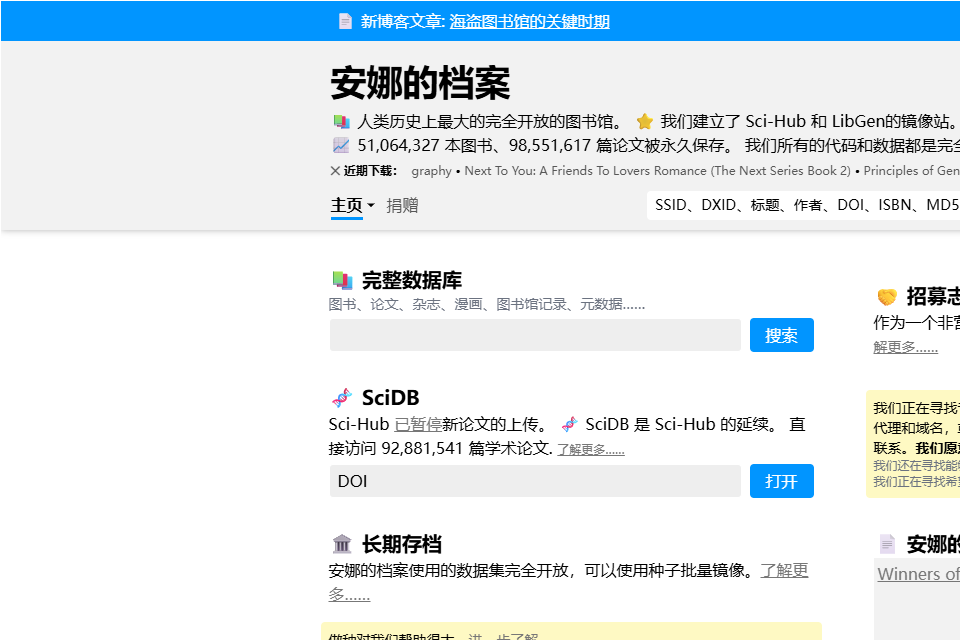Image resolution: width=960 pixels, height=640 pixels.
Task: Go to the 捐赠 tab
Action: point(402,206)
